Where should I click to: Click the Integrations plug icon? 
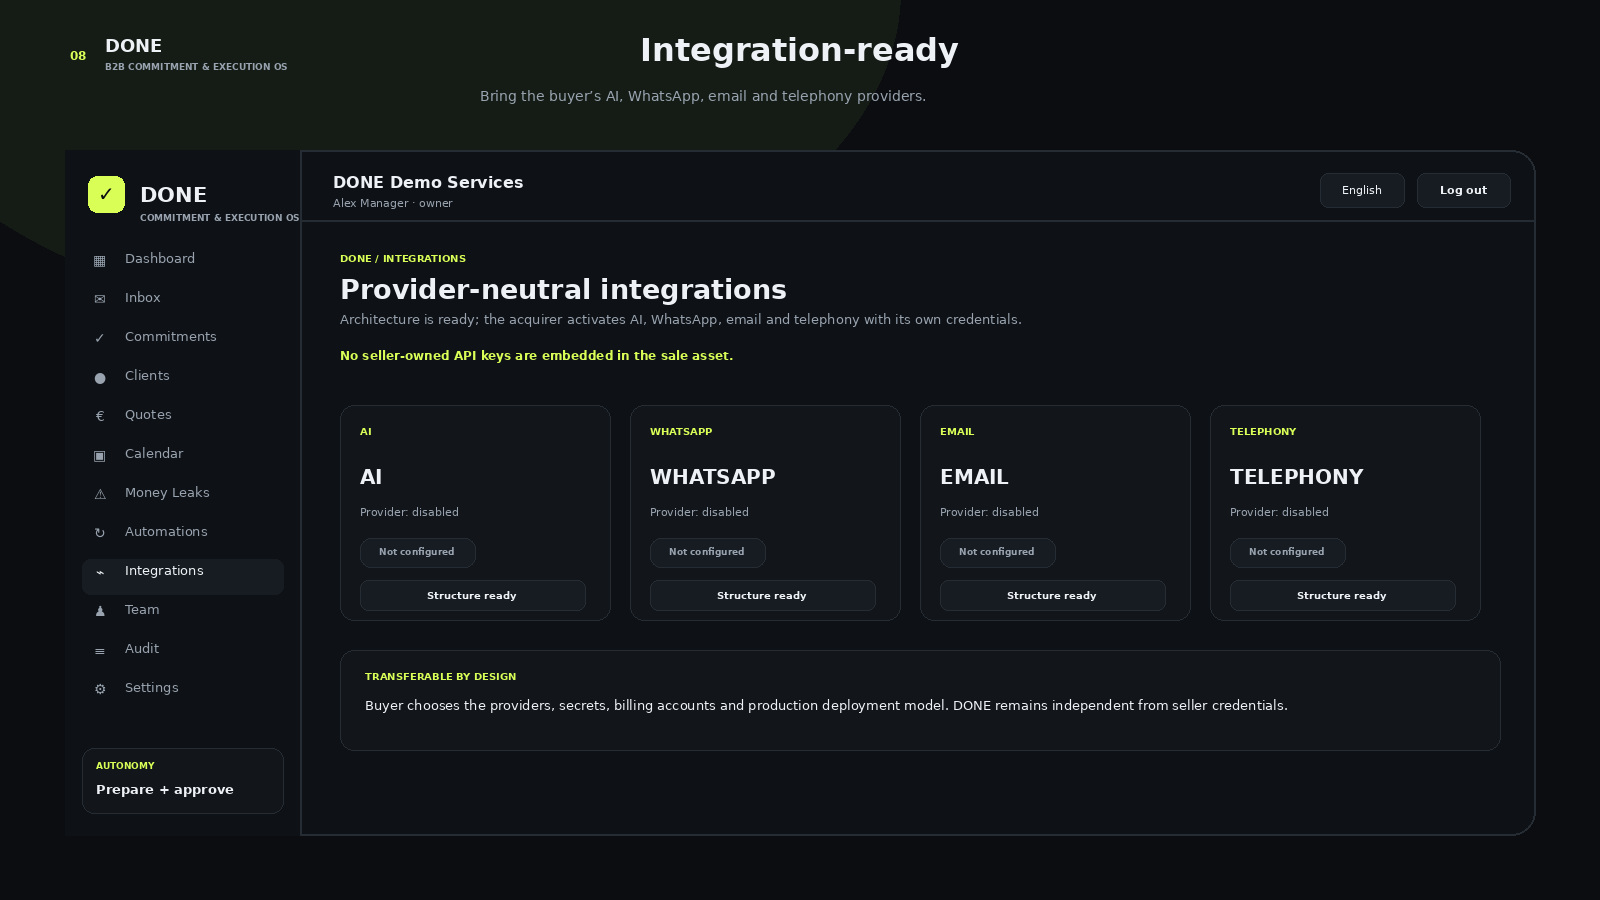(100, 573)
